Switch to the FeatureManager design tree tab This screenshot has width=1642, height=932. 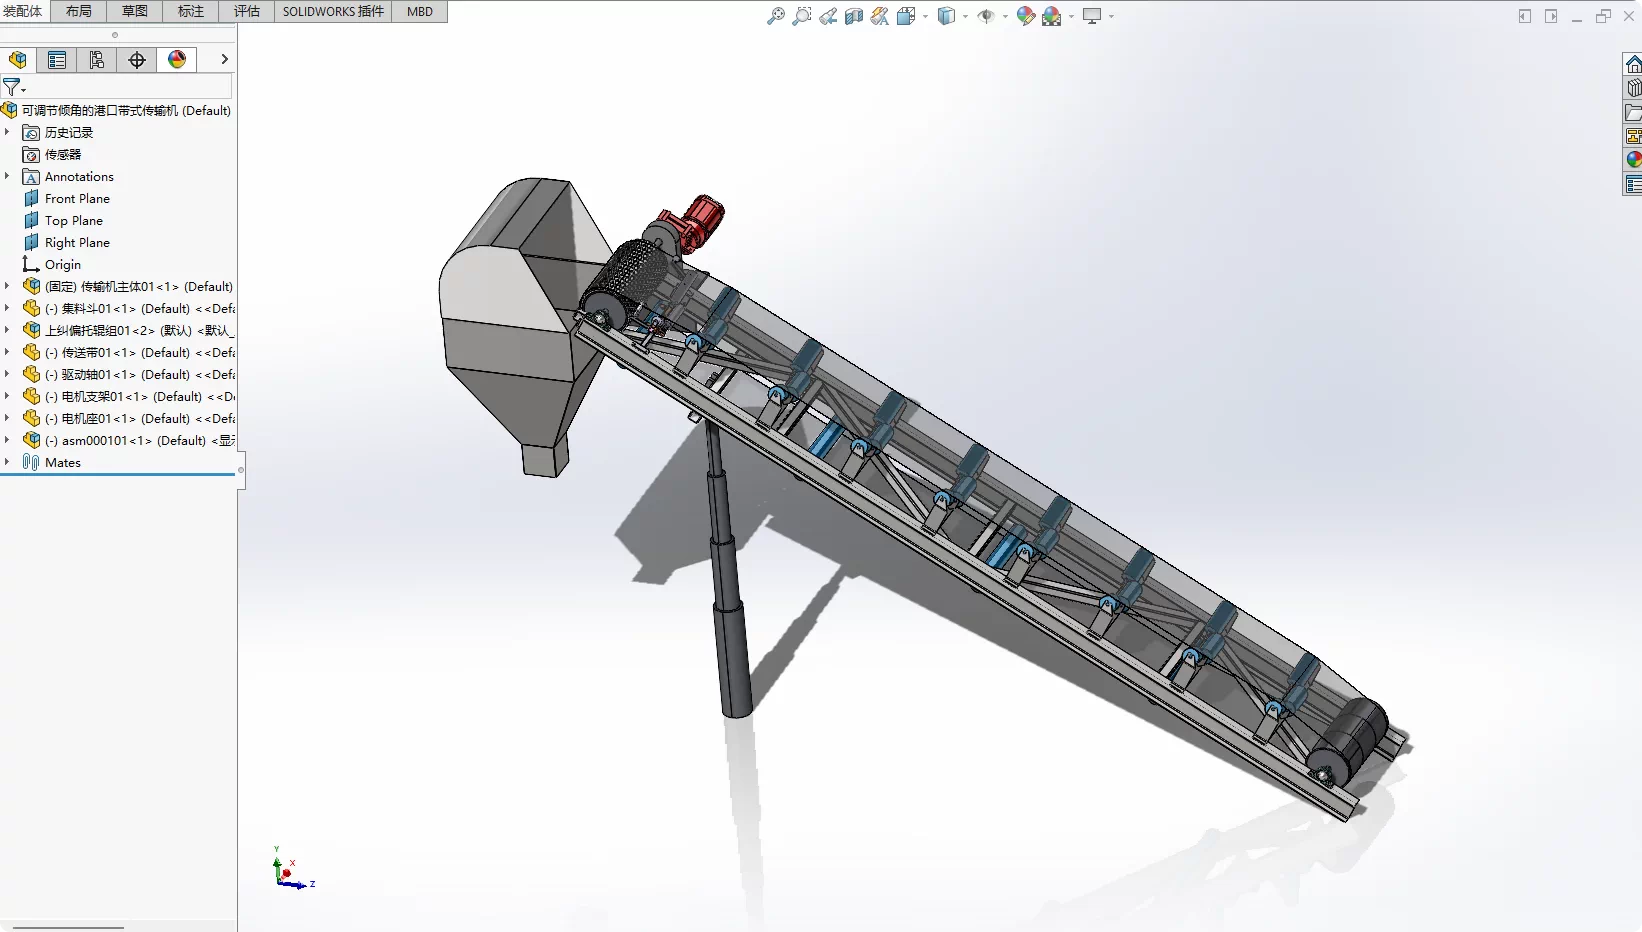tap(18, 60)
